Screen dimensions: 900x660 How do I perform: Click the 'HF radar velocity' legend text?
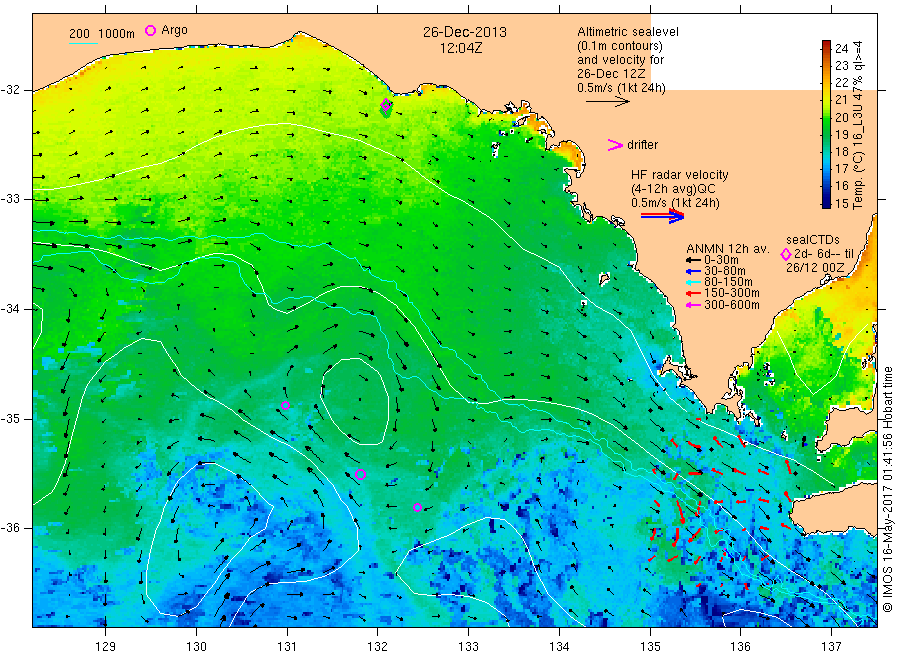click(x=680, y=174)
